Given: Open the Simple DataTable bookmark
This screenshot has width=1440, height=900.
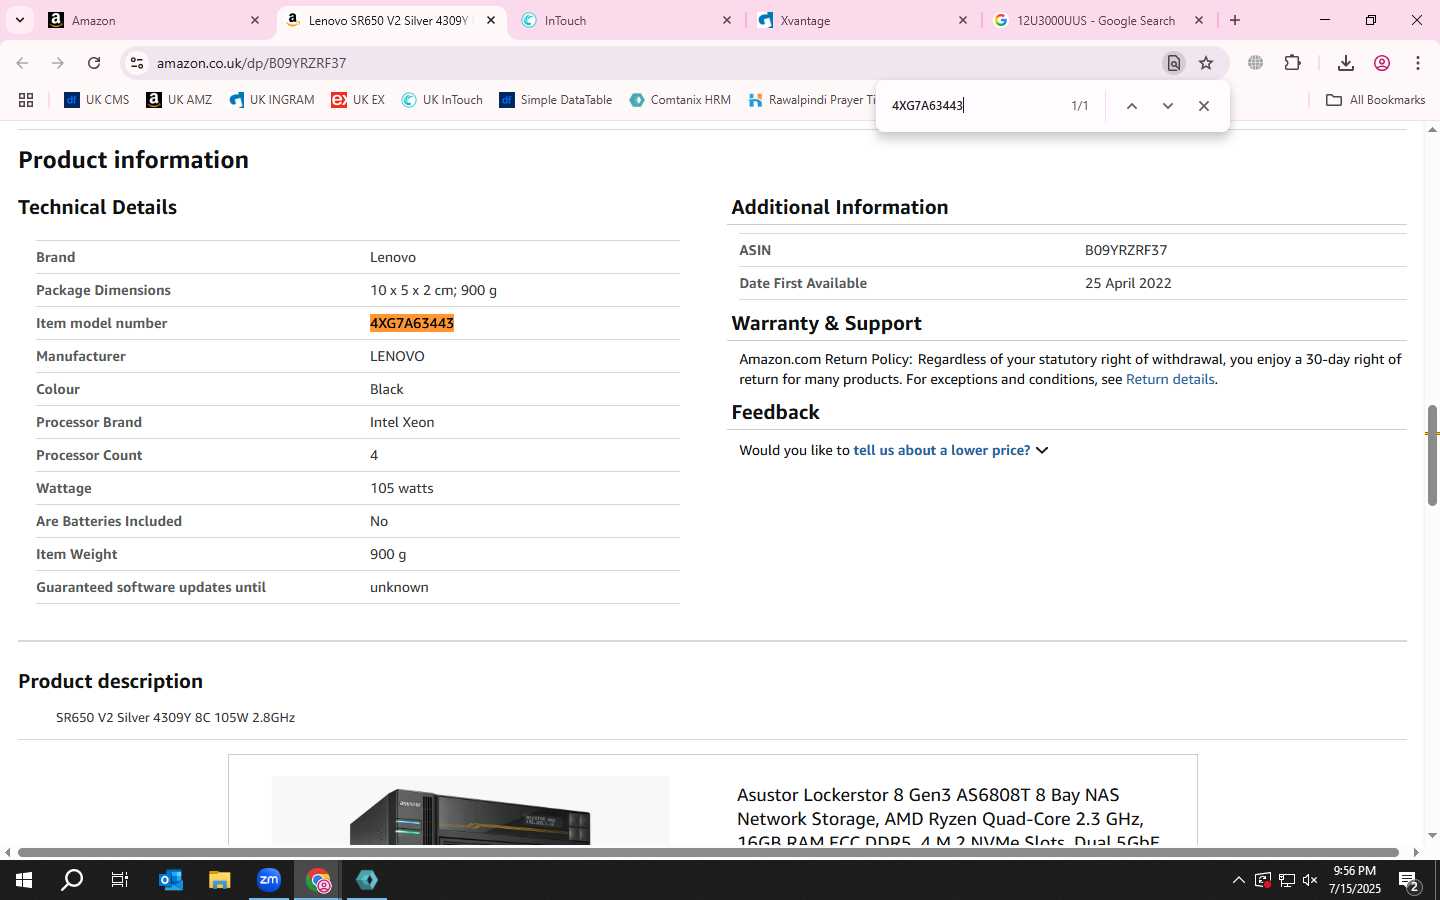Looking at the screenshot, I should tap(555, 100).
